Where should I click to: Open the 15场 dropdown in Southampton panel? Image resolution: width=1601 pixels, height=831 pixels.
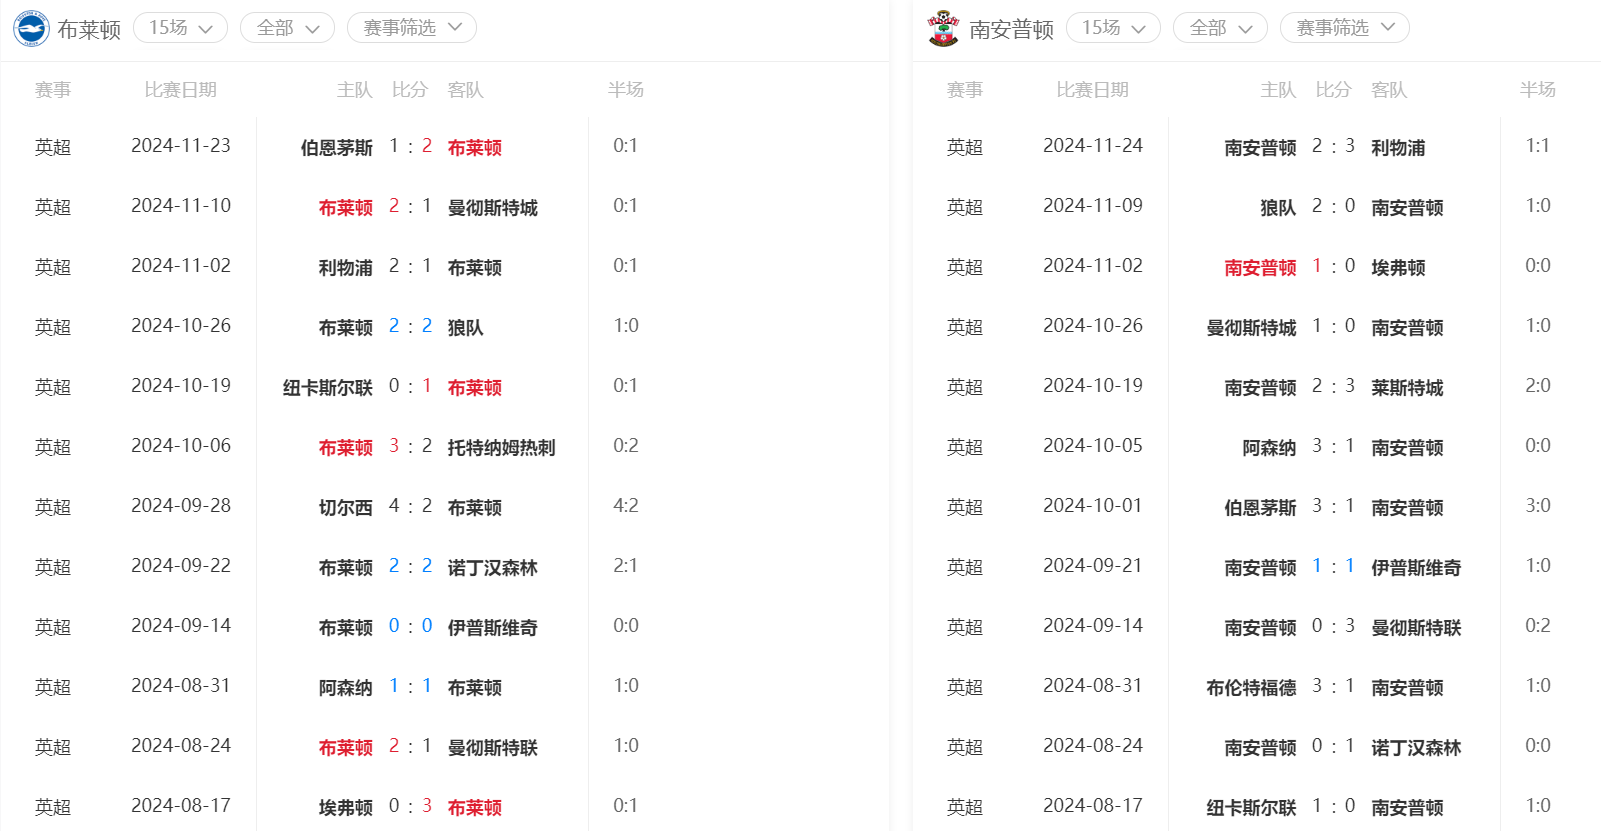pyautogui.click(x=1113, y=28)
